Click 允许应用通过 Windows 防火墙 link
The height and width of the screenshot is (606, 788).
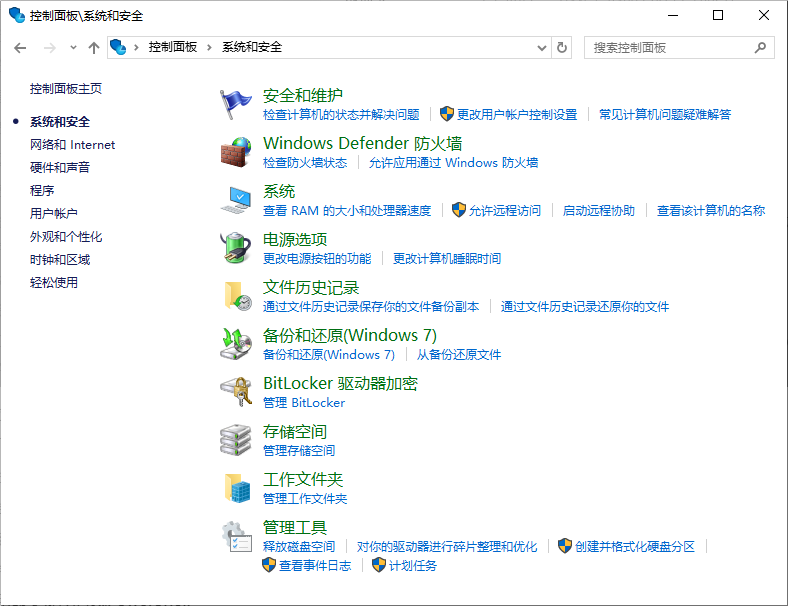point(453,163)
